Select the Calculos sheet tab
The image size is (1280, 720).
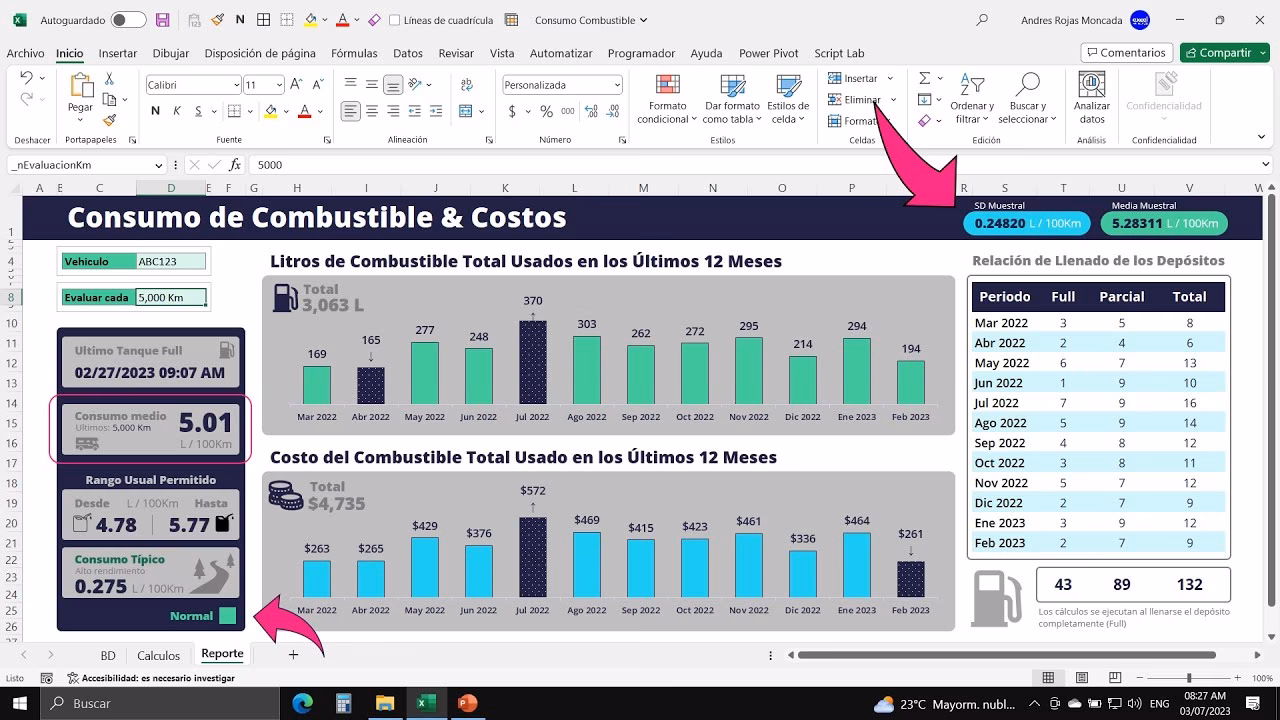(x=158, y=655)
